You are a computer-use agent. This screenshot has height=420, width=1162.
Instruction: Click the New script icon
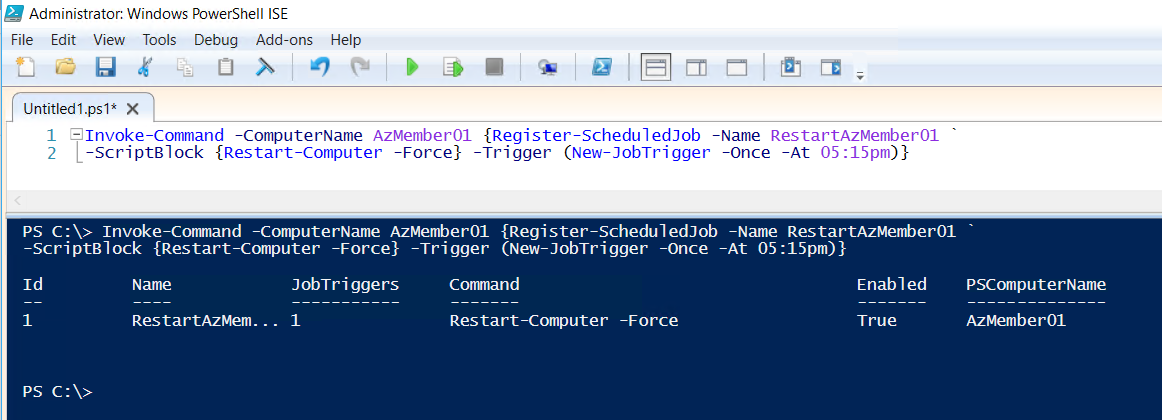[x=26, y=68]
